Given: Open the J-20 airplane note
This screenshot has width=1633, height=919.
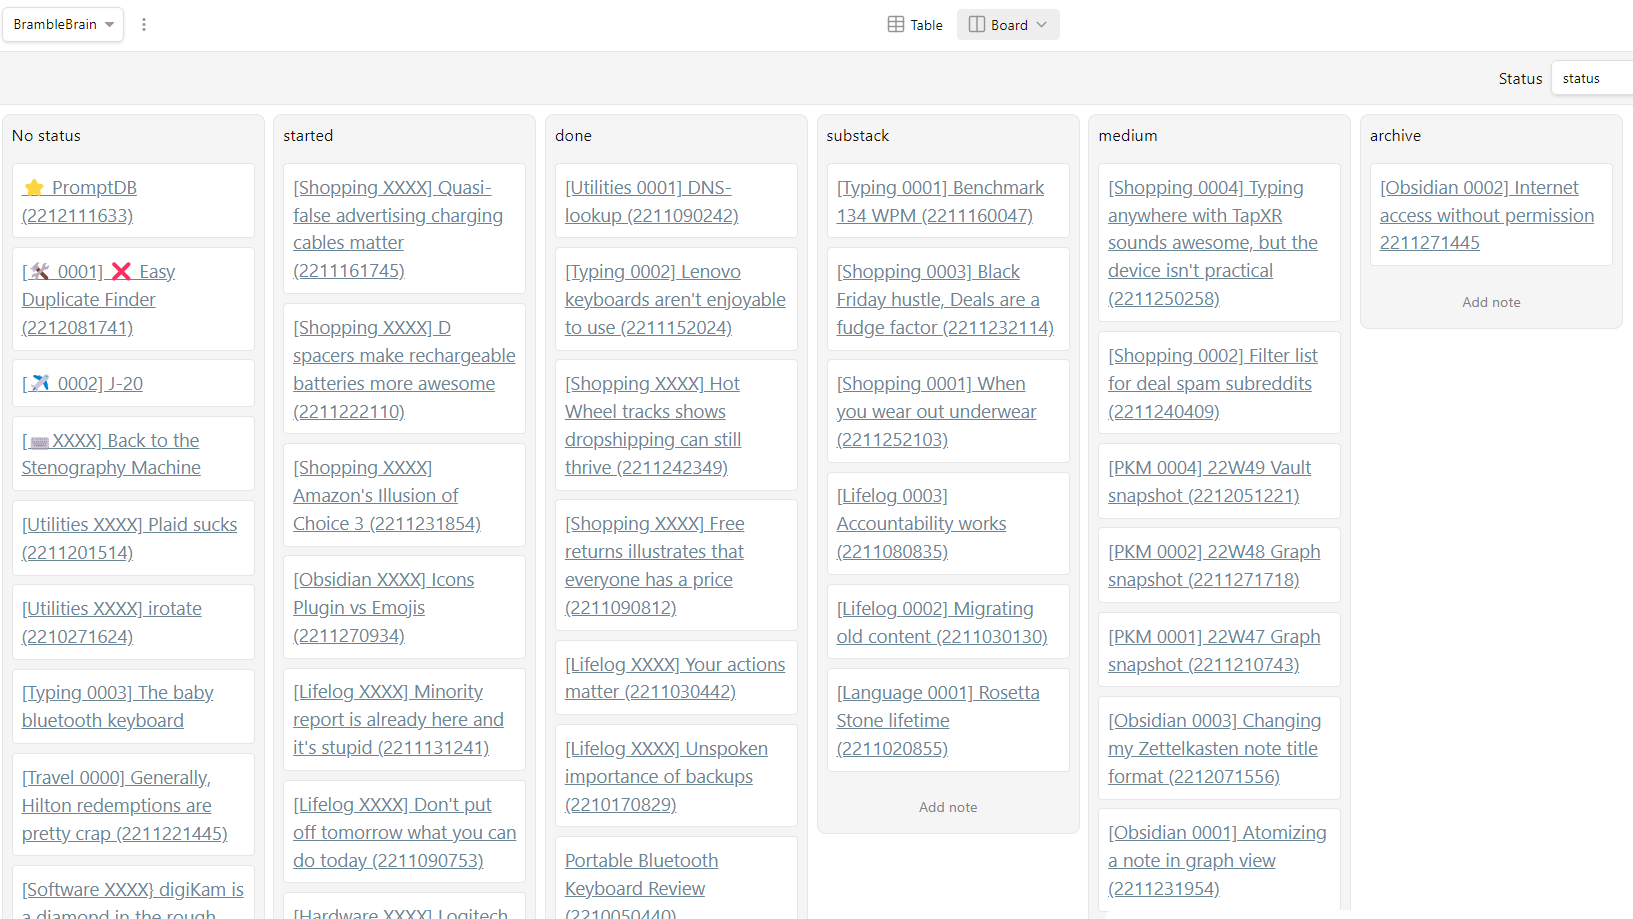Looking at the screenshot, I should 82,383.
